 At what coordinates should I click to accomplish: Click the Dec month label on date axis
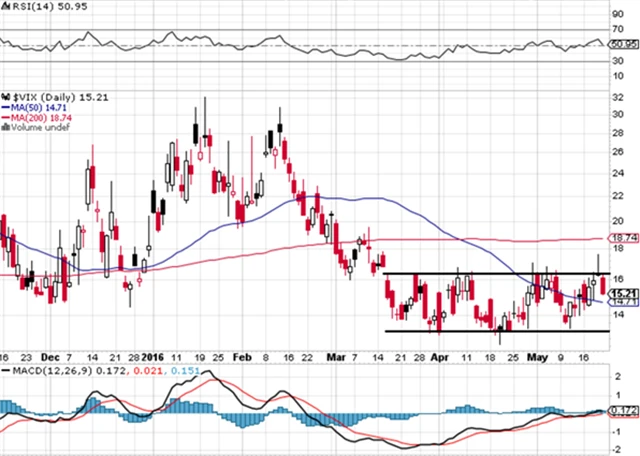click(50, 358)
